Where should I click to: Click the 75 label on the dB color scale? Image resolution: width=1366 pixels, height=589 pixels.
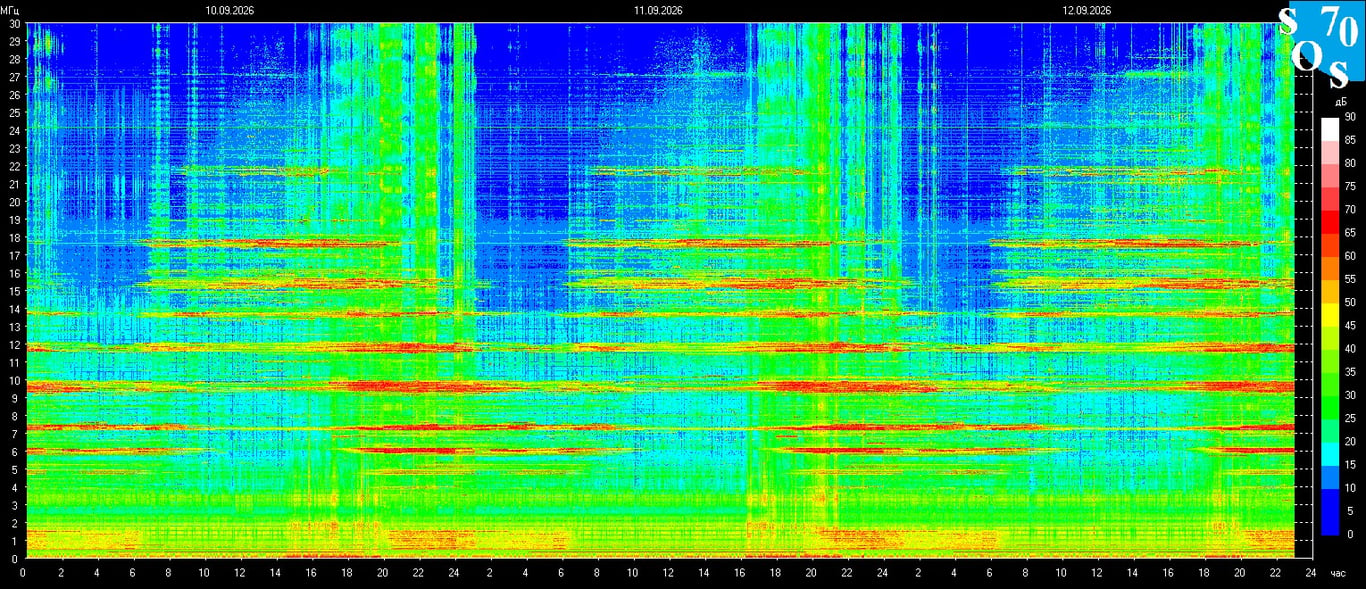[1350, 186]
